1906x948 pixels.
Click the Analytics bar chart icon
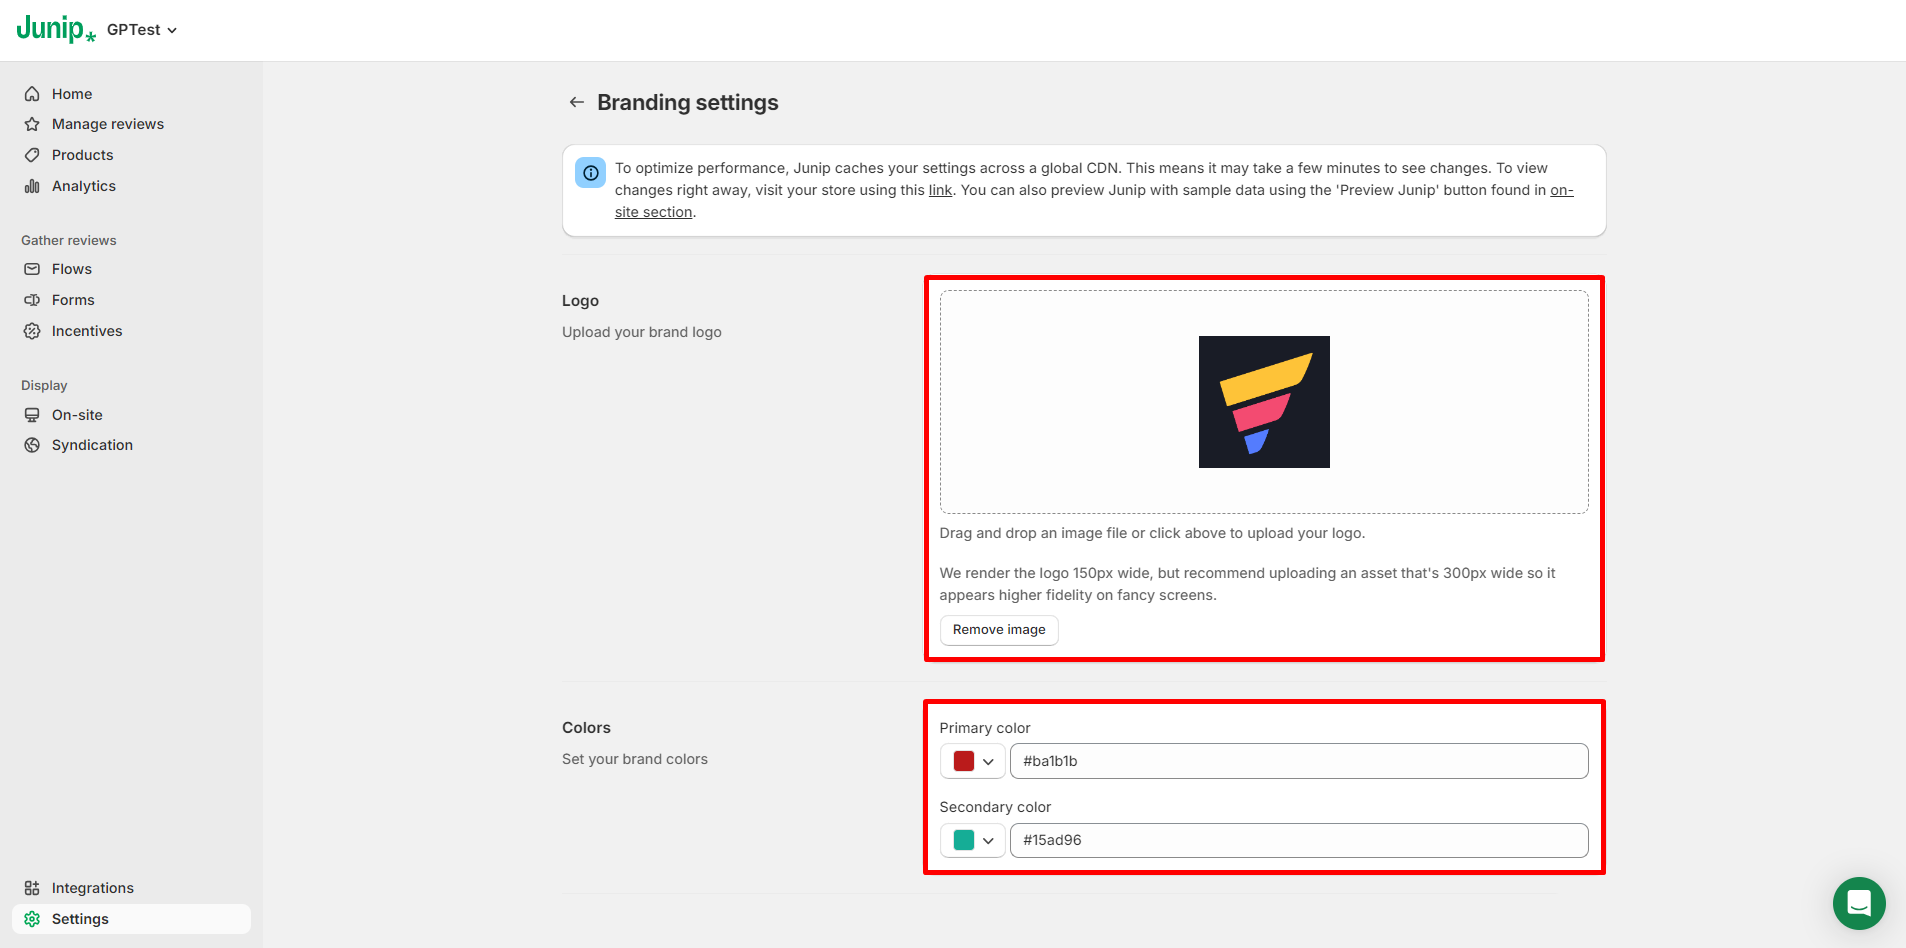tap(32, 186)
